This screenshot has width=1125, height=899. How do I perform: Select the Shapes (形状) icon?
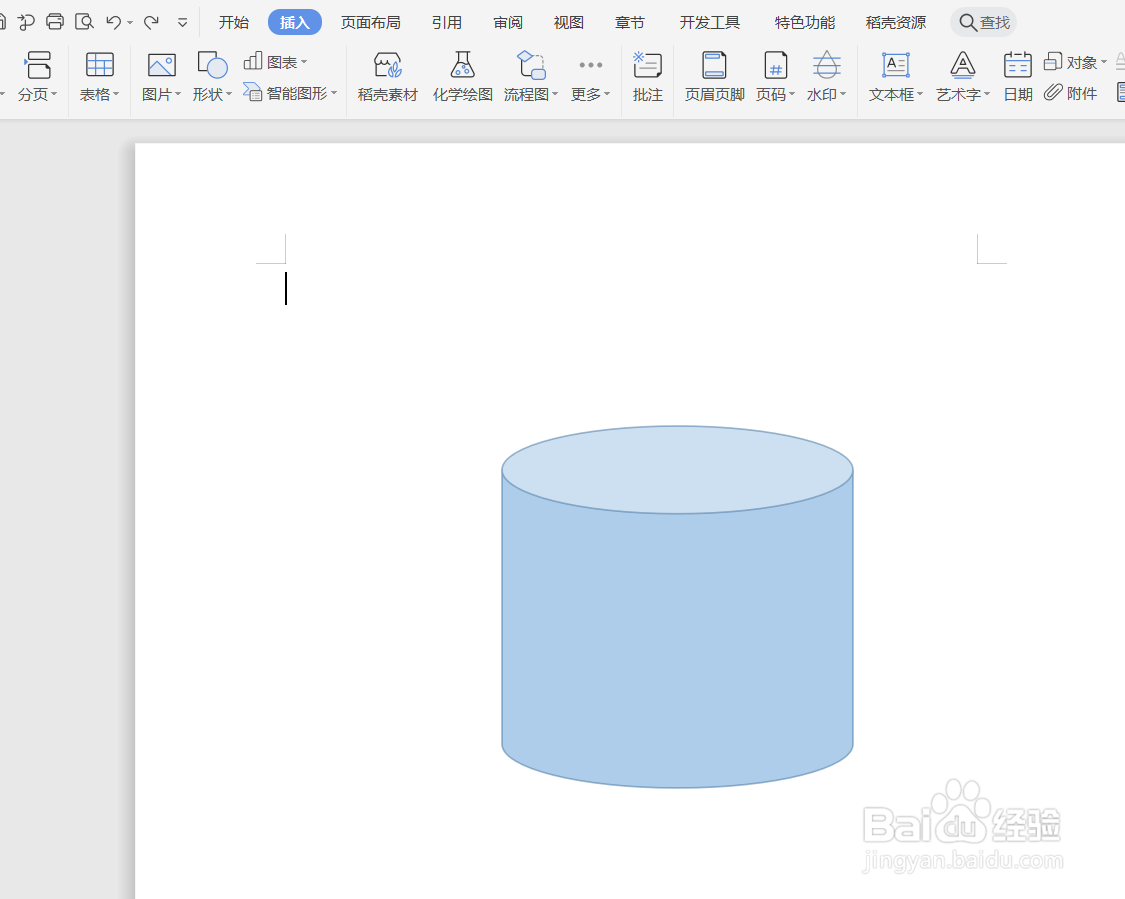tap(212, 65)
